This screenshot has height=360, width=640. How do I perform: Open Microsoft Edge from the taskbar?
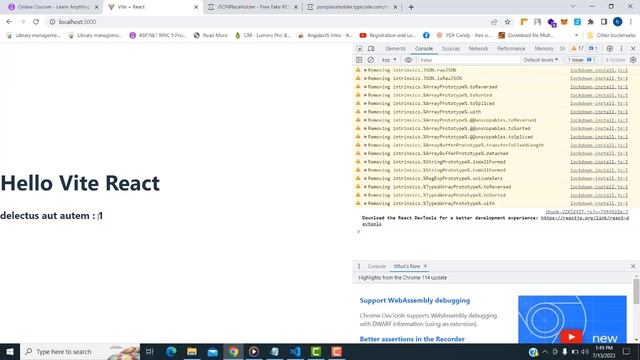click(171, 351)
